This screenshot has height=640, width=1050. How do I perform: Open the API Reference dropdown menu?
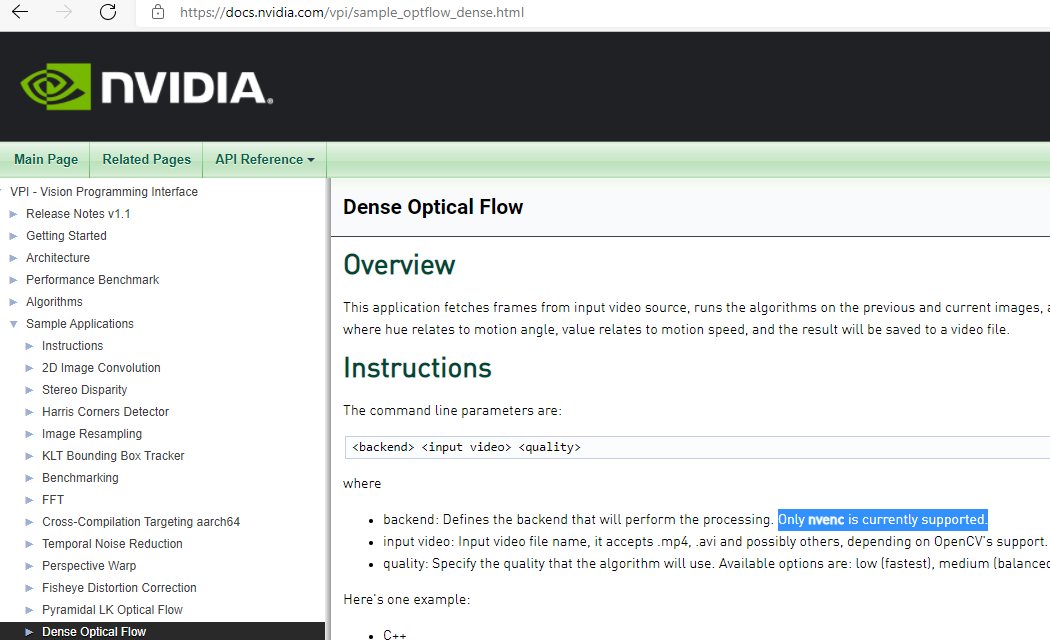pos(264,159)
